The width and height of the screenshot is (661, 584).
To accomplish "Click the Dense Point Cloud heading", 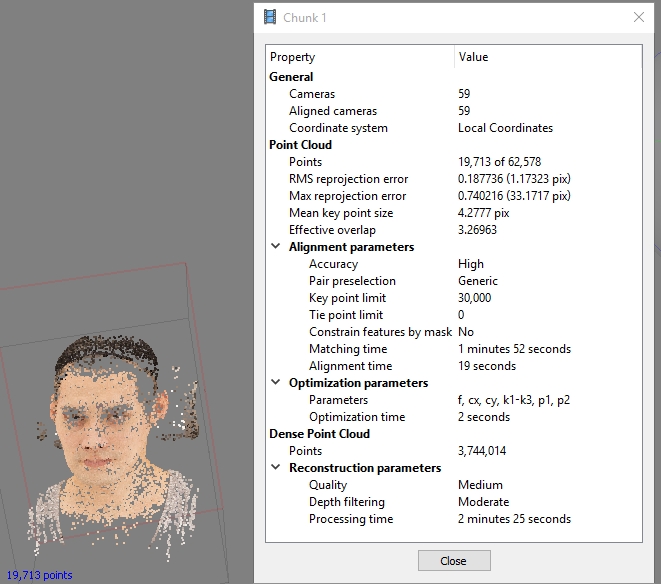I will (319, 434).
